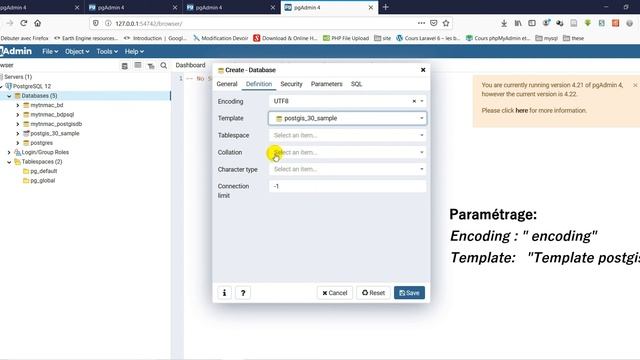Open a new browser tab with the plus
640x360 pixels.
(385, 7)
